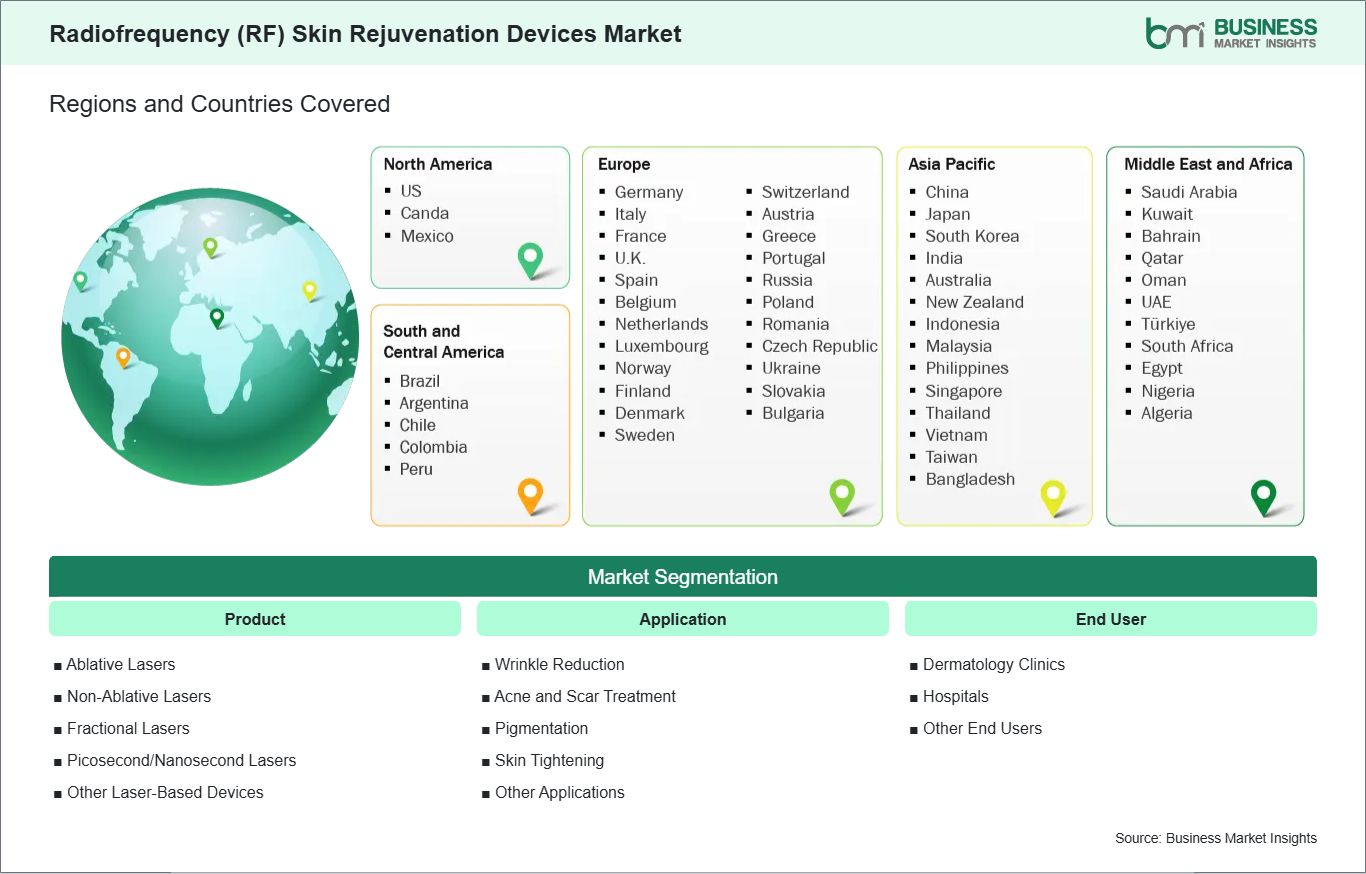Click 'Mexico' in North America list
Image resolution: width=1366 pixels, height=874 pixels.
[427, 236]
